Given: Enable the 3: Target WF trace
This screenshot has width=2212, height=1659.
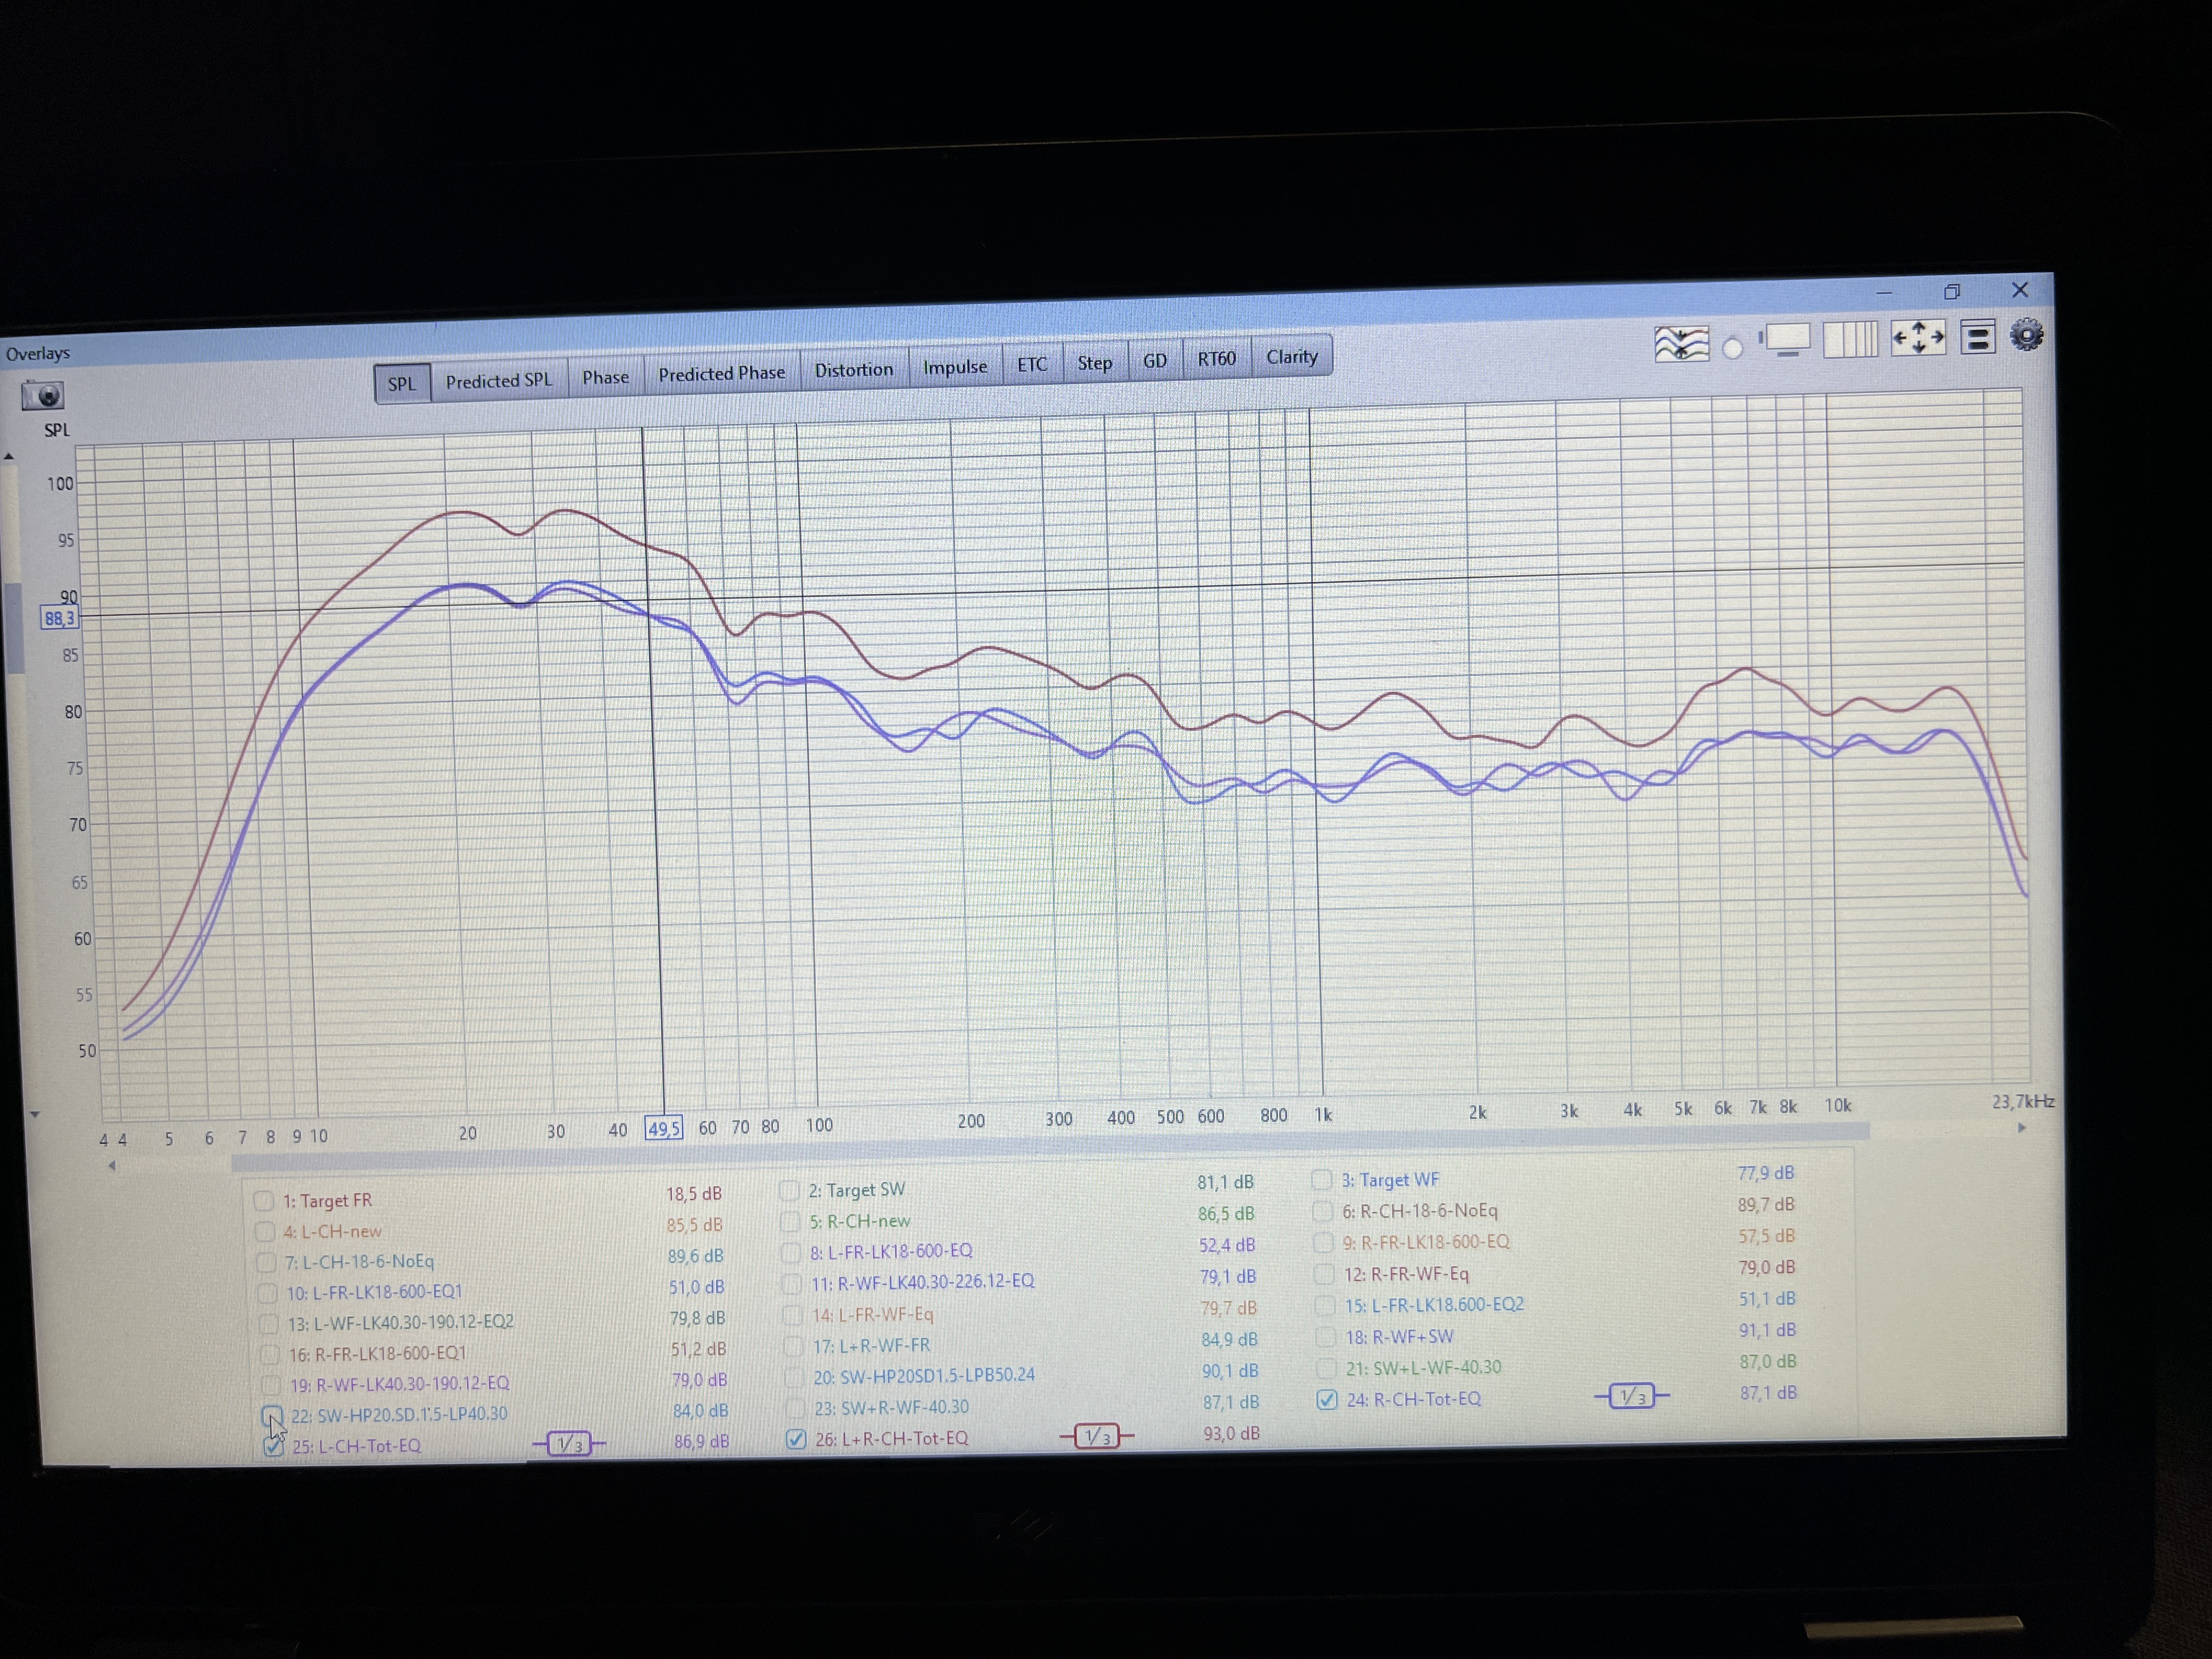Looking at the screenshot, I should coord(1321,1180).
